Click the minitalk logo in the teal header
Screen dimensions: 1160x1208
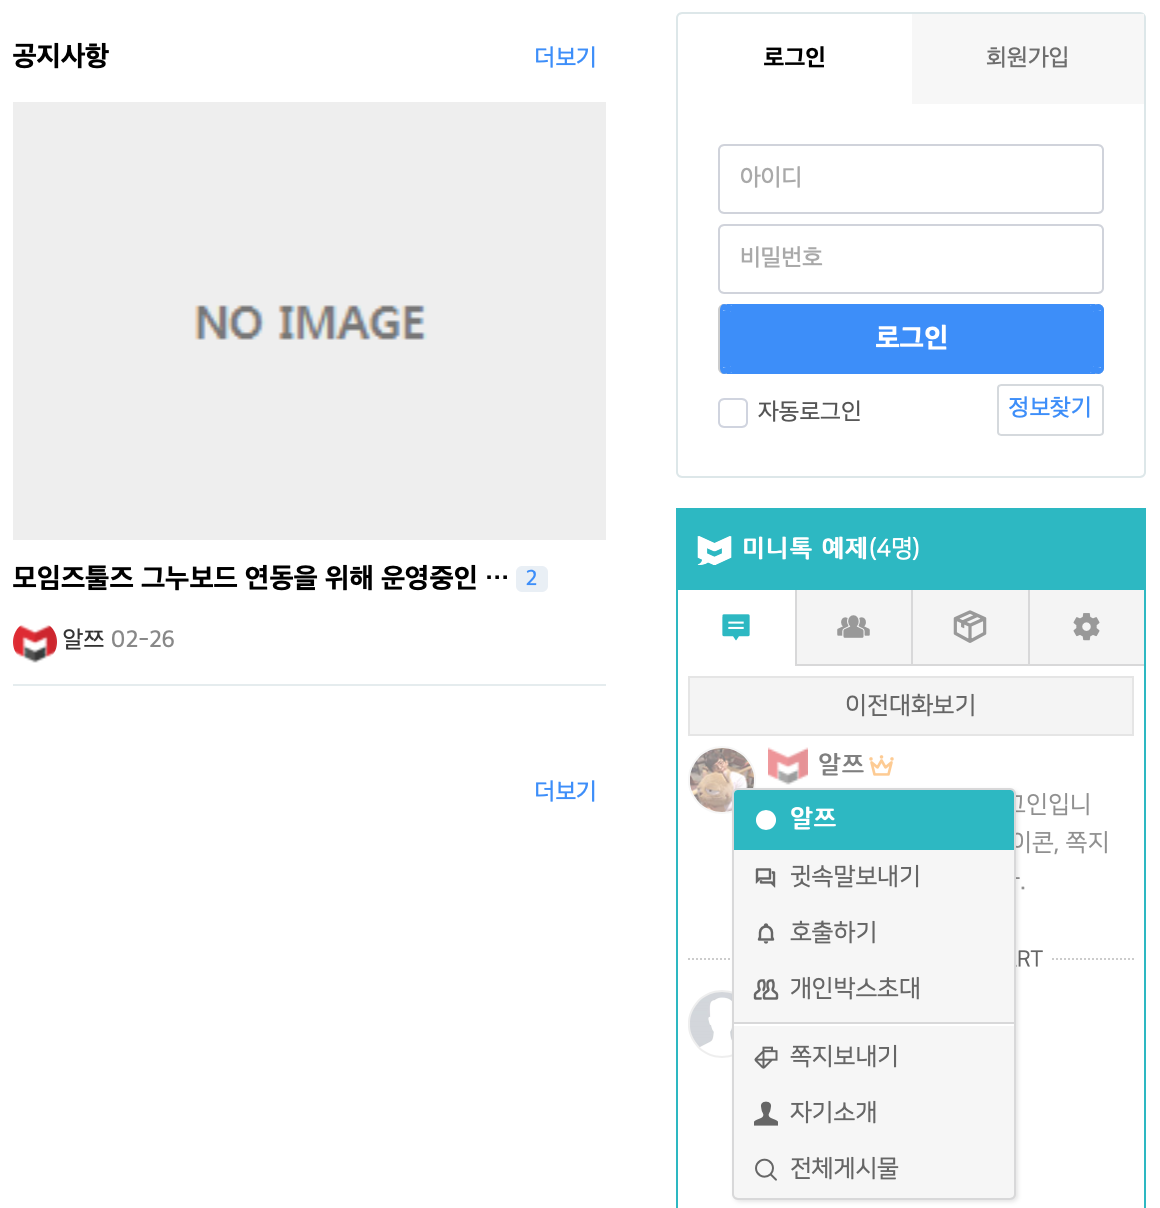[x=714, y=549]
